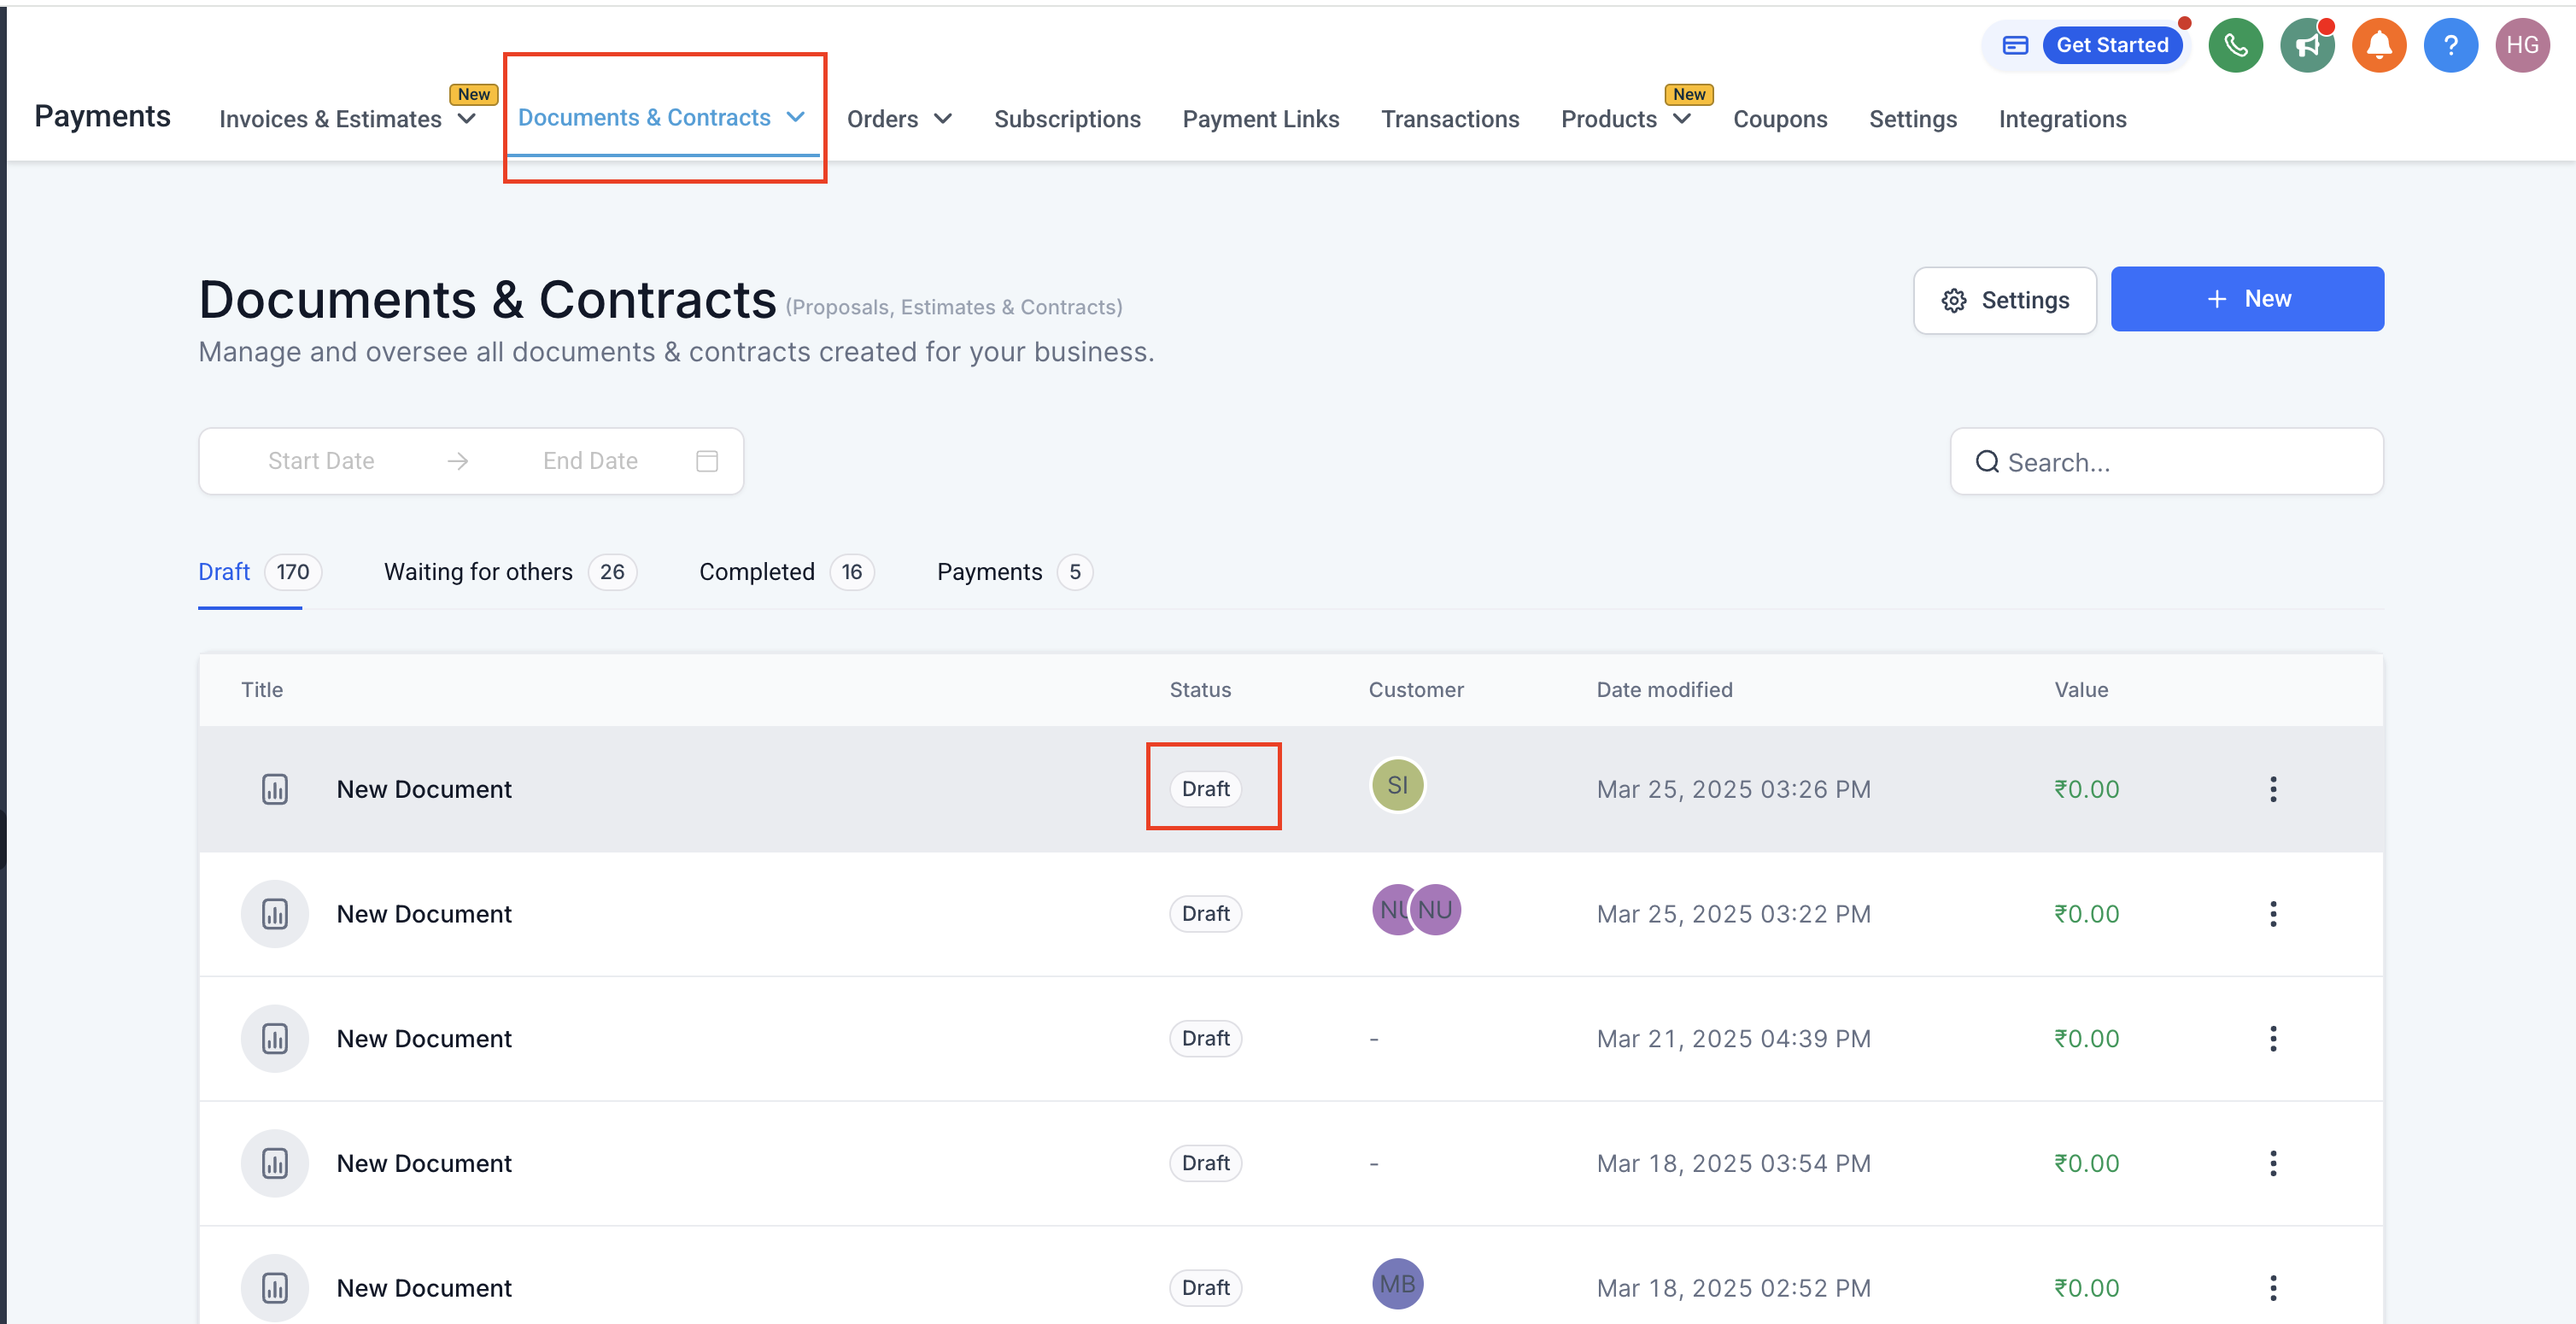Viewport: 2576px width, 1324px height.
Task: Click the Search input field
Action: [2180, 462]
